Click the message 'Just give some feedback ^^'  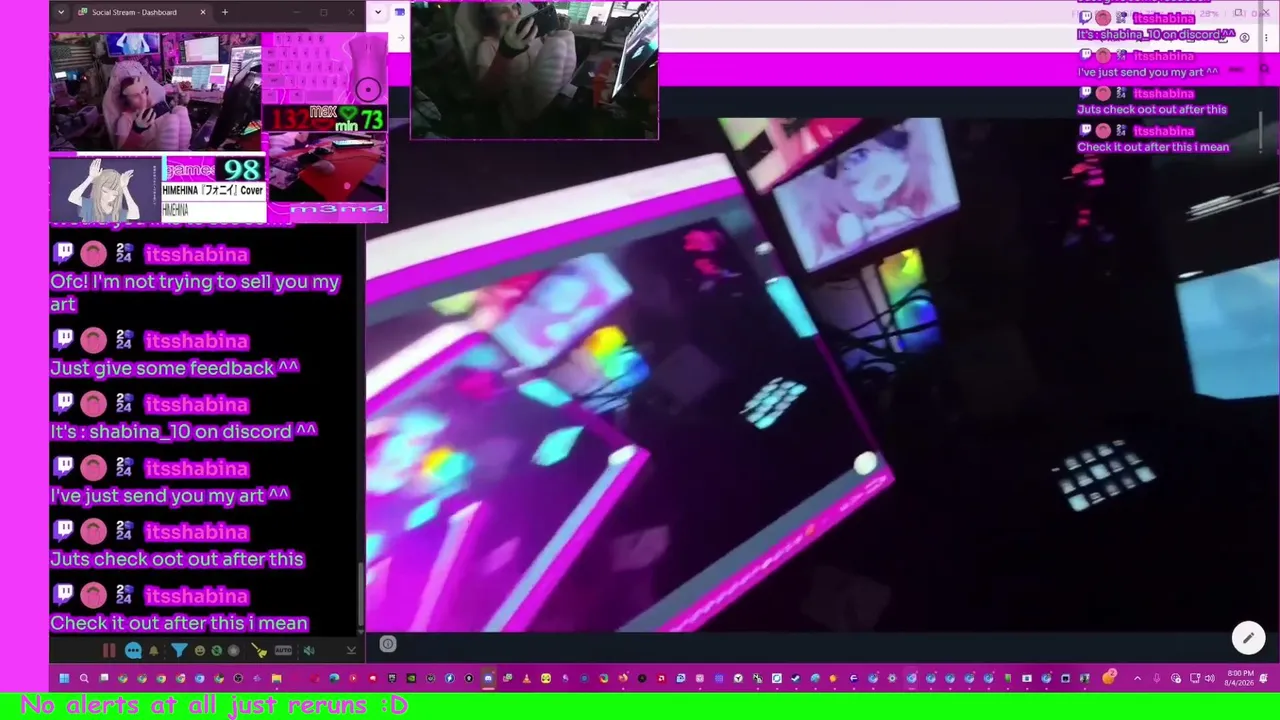point(175,368)
